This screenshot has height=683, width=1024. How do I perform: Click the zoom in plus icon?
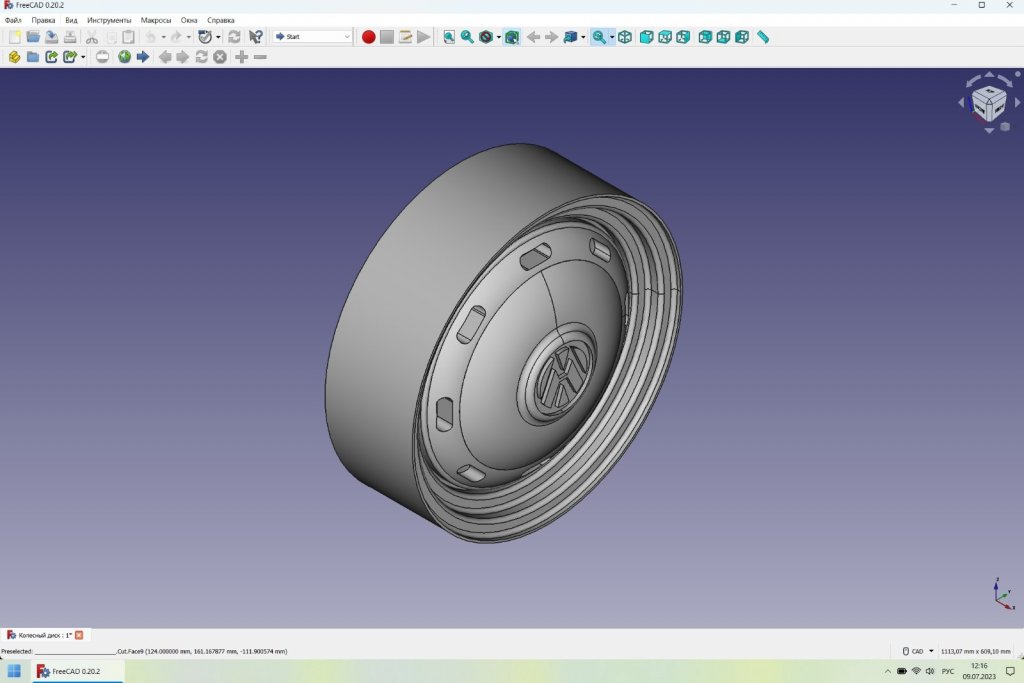click(x=241, y=57)
